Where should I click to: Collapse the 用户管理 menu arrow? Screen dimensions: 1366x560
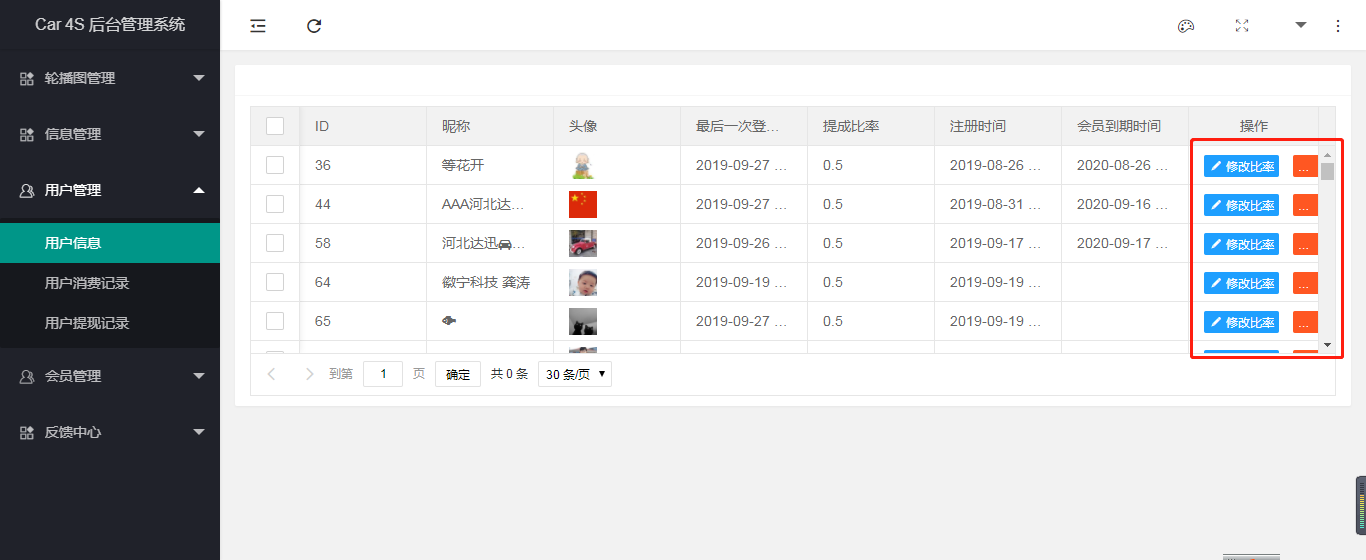[199, 190]
